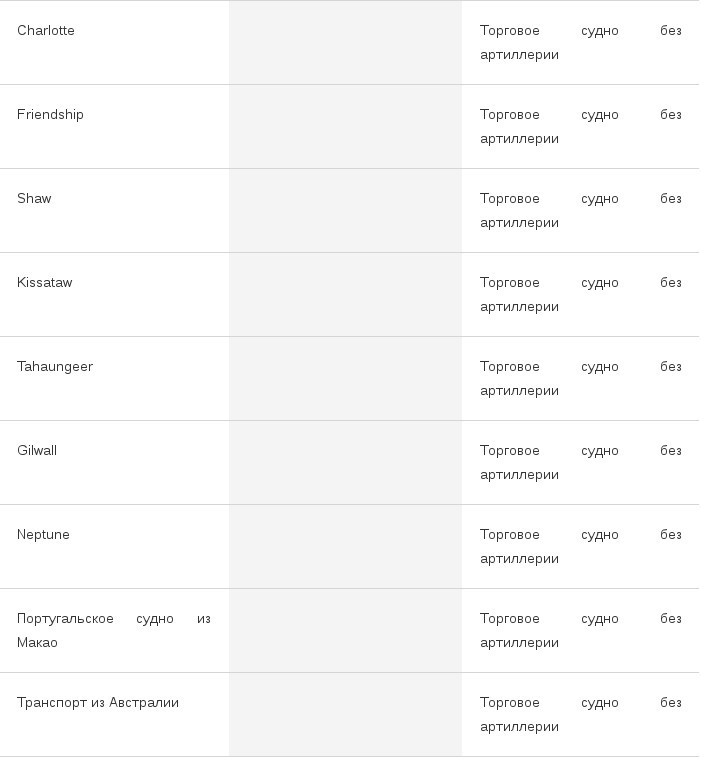Click the description text in Charlotte row
The image size is (701, 759).
580,43
